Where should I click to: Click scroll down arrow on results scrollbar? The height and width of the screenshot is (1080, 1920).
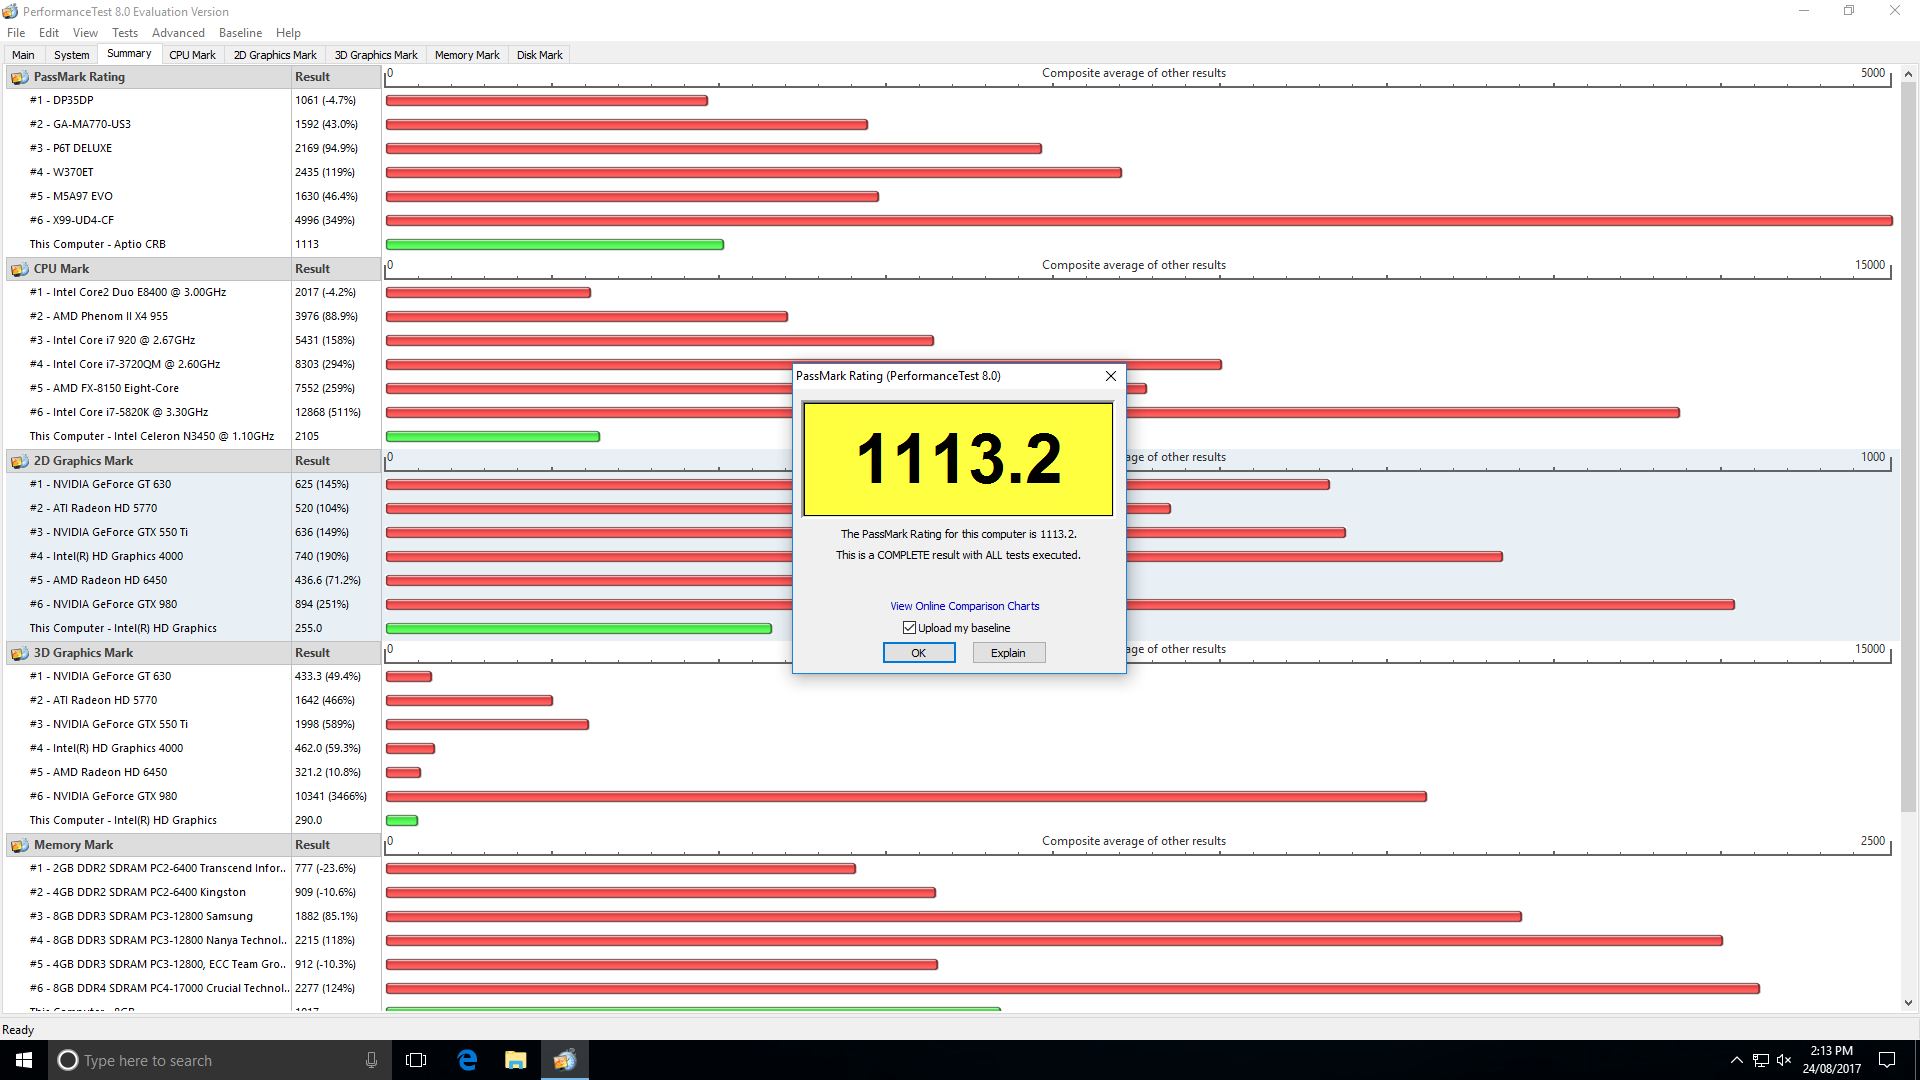(x=1908, y=1003)
